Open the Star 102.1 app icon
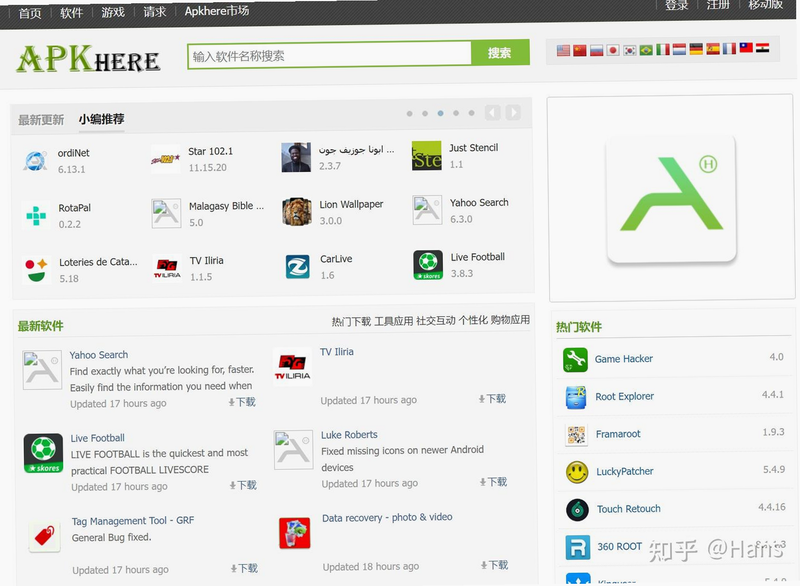 [165, 159]
